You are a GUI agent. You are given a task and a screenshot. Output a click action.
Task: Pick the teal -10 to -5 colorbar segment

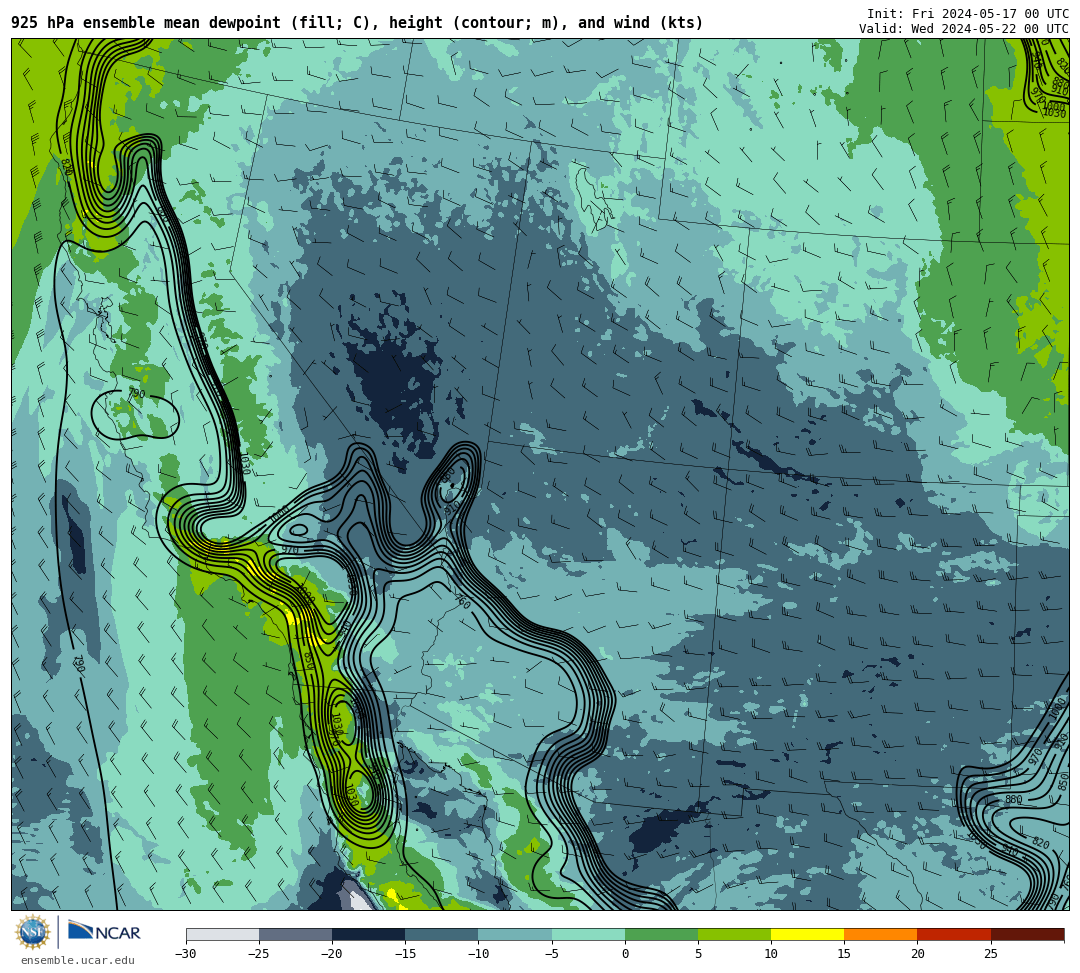pos(515,934)
